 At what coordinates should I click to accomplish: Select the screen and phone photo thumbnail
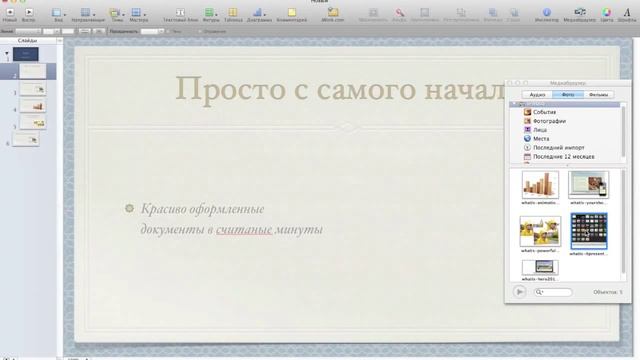589,185
